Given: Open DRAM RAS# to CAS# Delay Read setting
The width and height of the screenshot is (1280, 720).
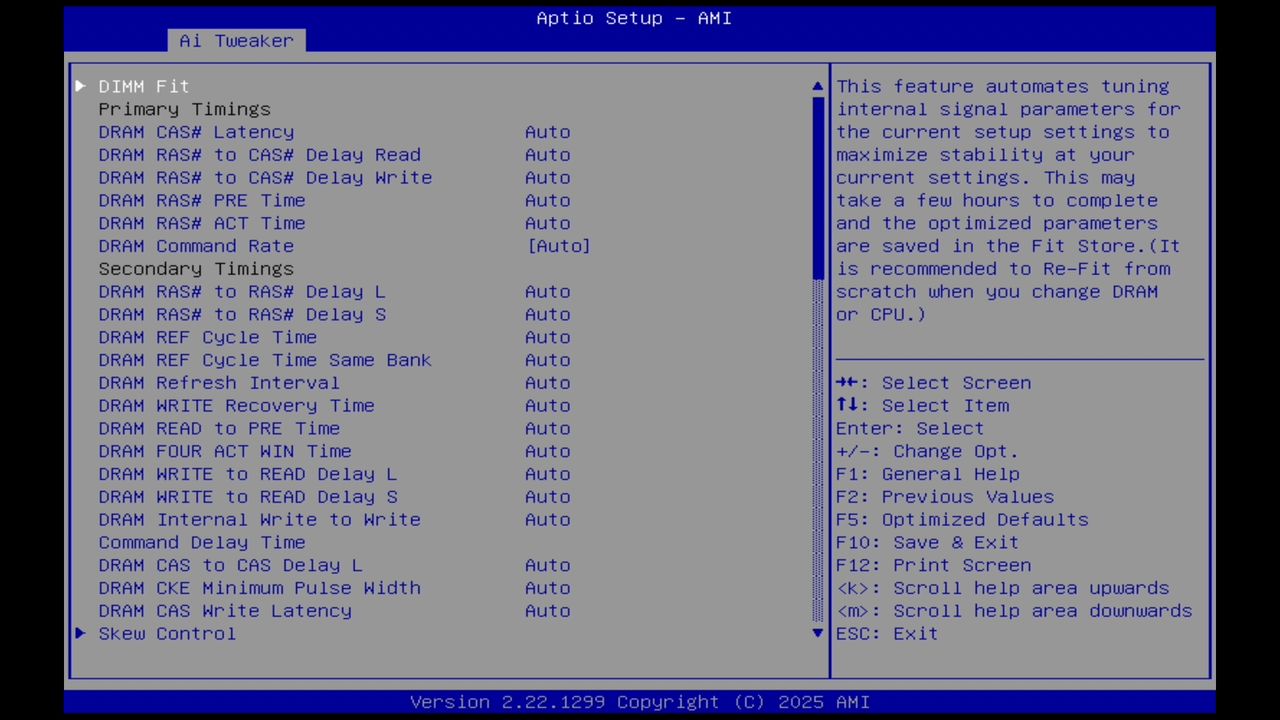Looking at the screenshot, I should tap(300, 154).
